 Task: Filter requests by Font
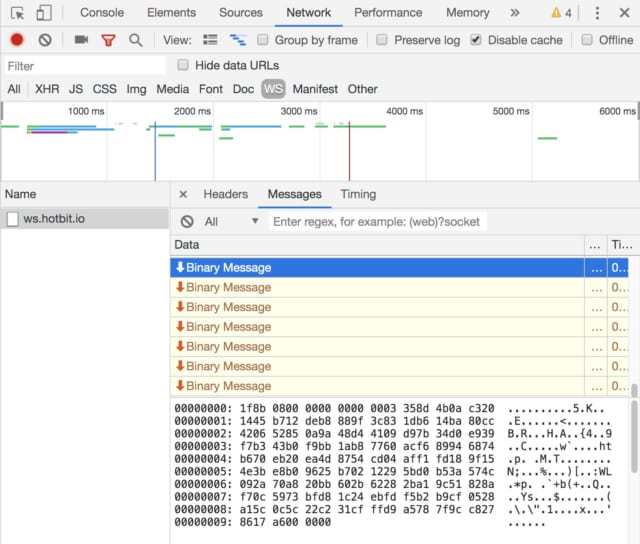coord(211,89)
